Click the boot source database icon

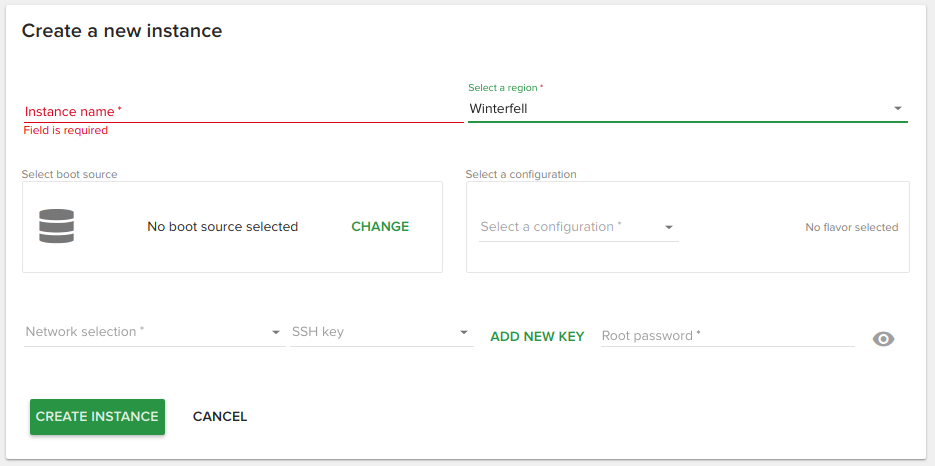coord(57,227)
